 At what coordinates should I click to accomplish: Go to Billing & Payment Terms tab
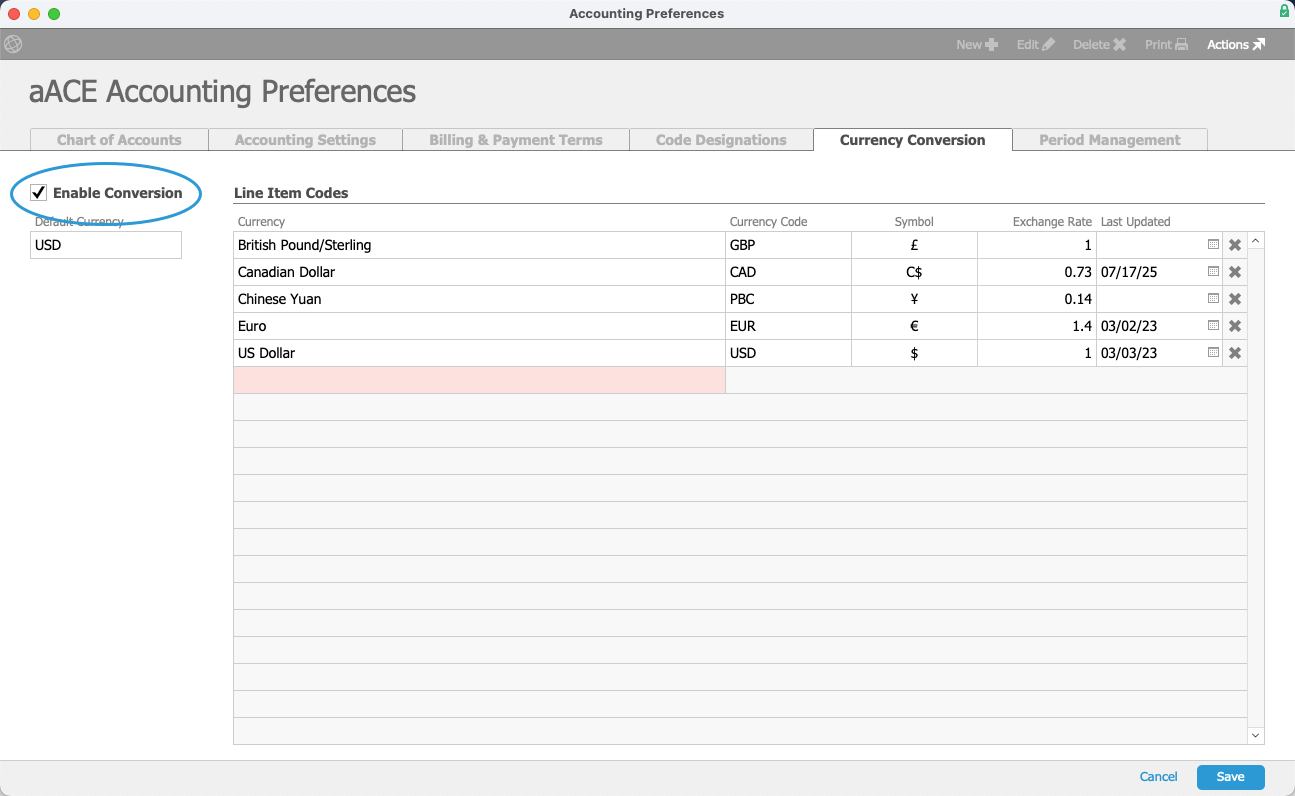[x=516, y=140]
